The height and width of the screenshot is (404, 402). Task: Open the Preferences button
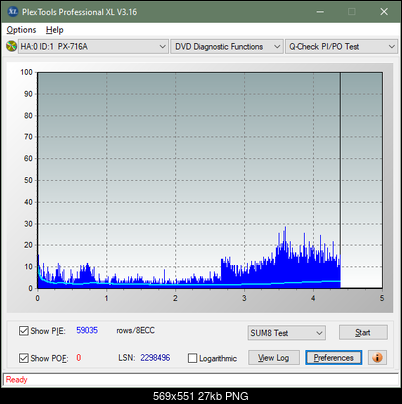[x=334, y=358]
